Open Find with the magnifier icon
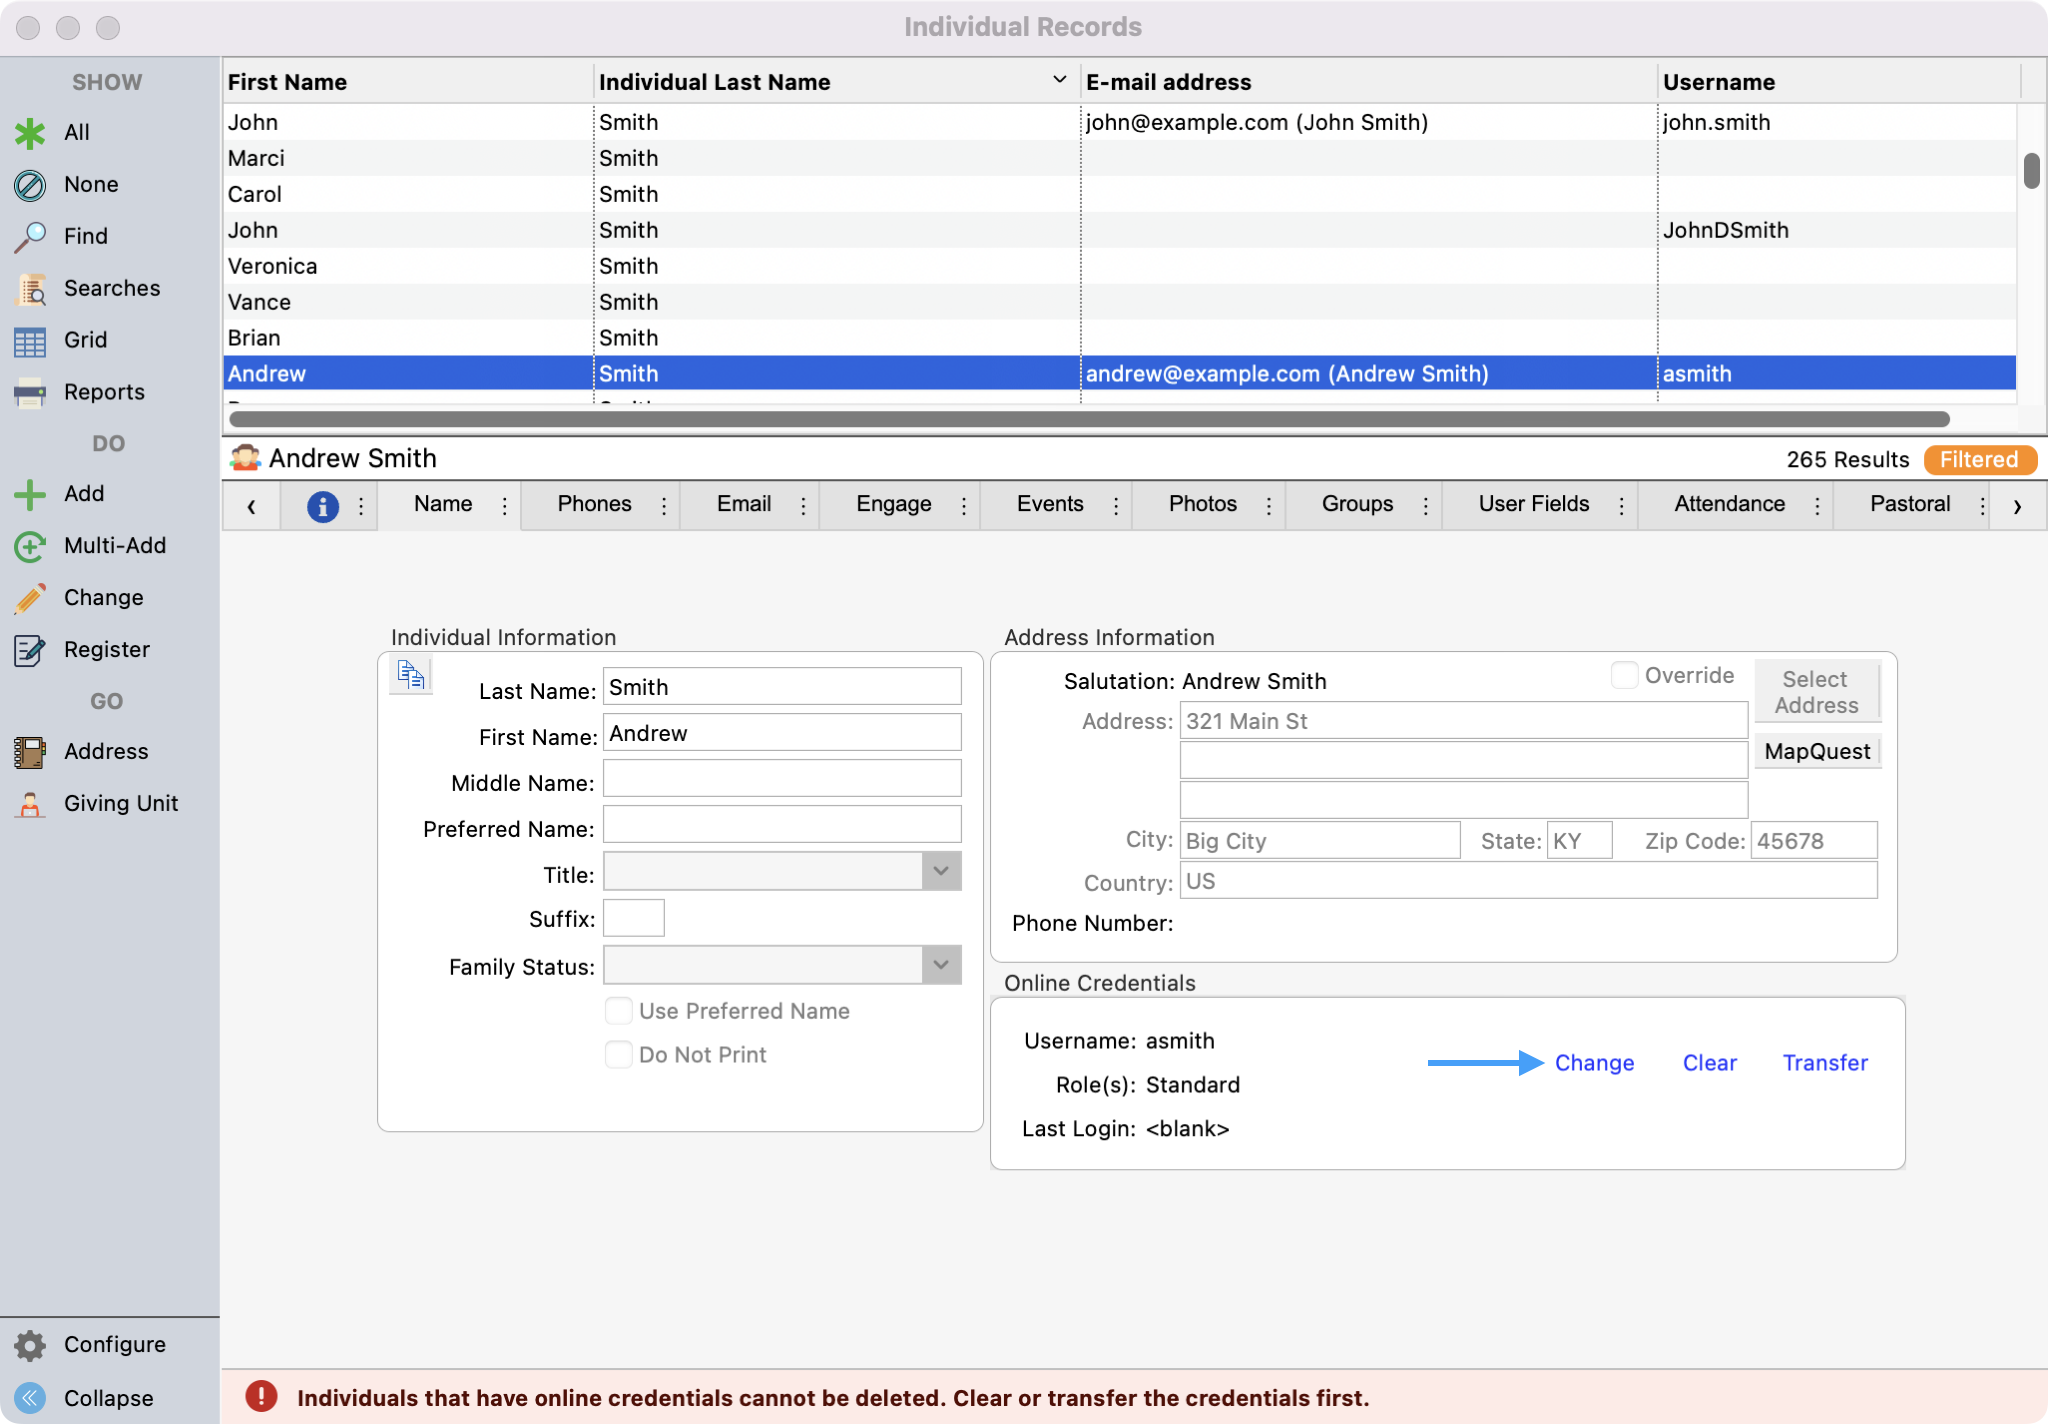2048x1424 pixels. [30, 237]
